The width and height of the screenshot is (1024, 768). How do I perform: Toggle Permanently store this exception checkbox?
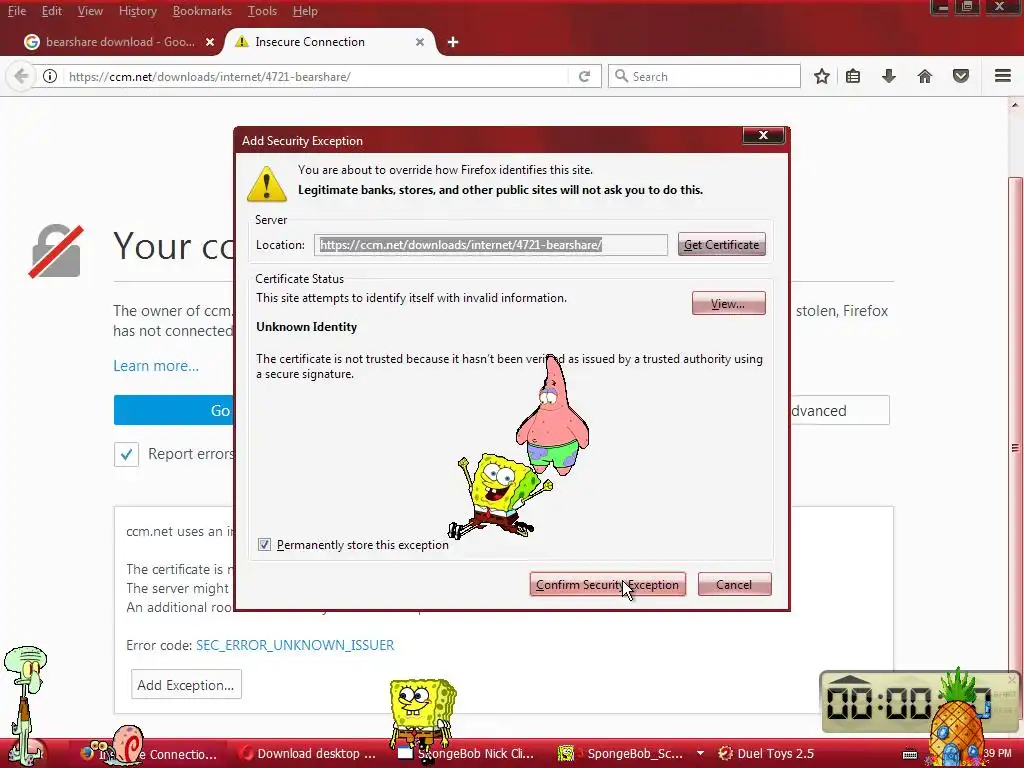264,545
